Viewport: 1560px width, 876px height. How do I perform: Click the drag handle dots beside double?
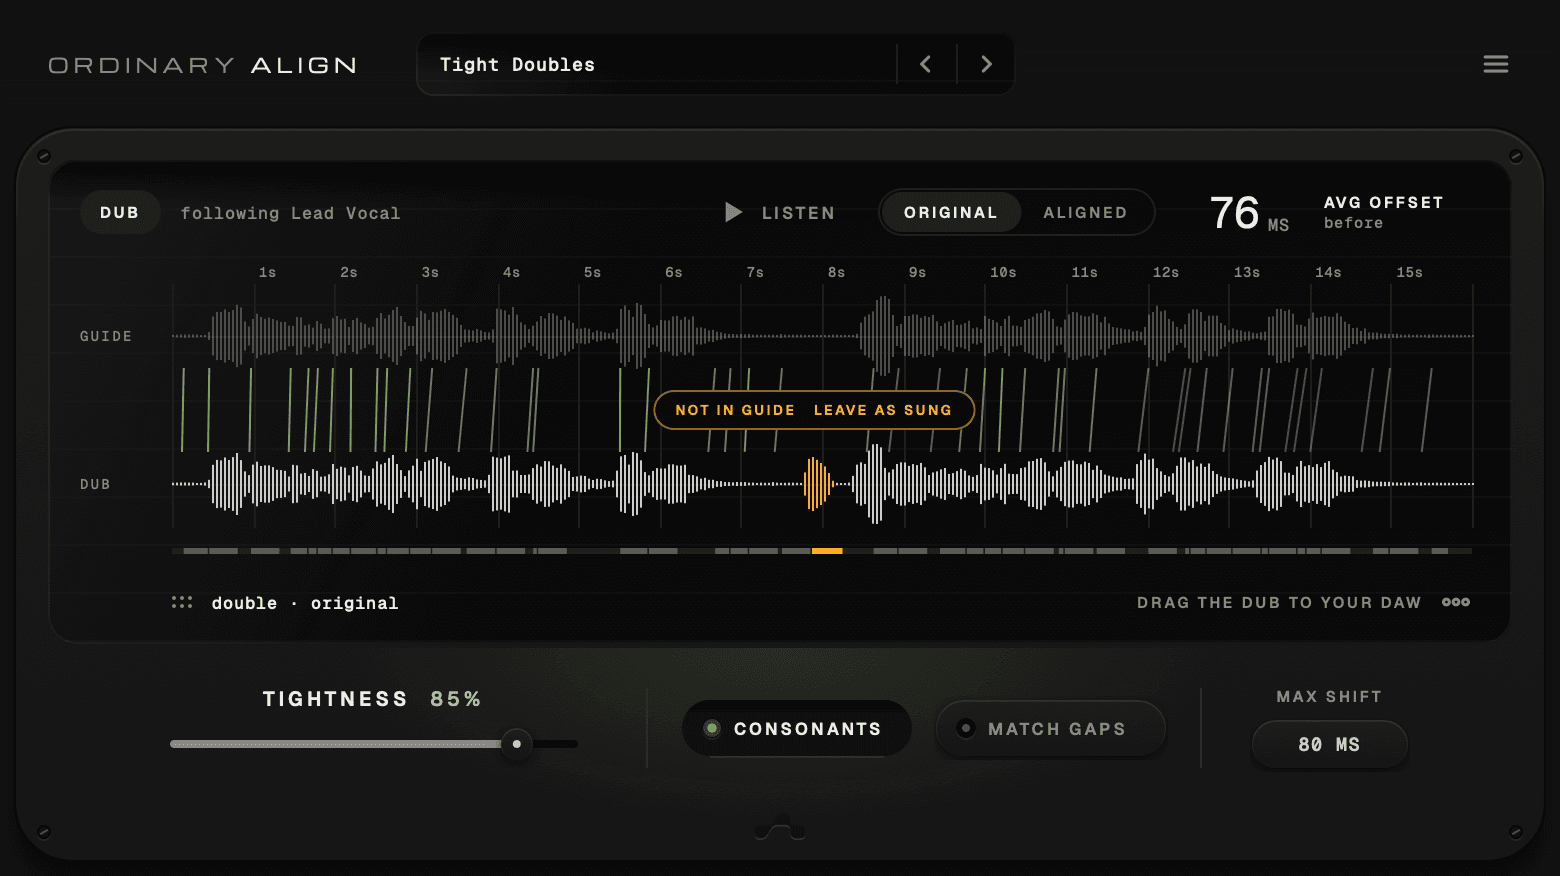[182, 602]
